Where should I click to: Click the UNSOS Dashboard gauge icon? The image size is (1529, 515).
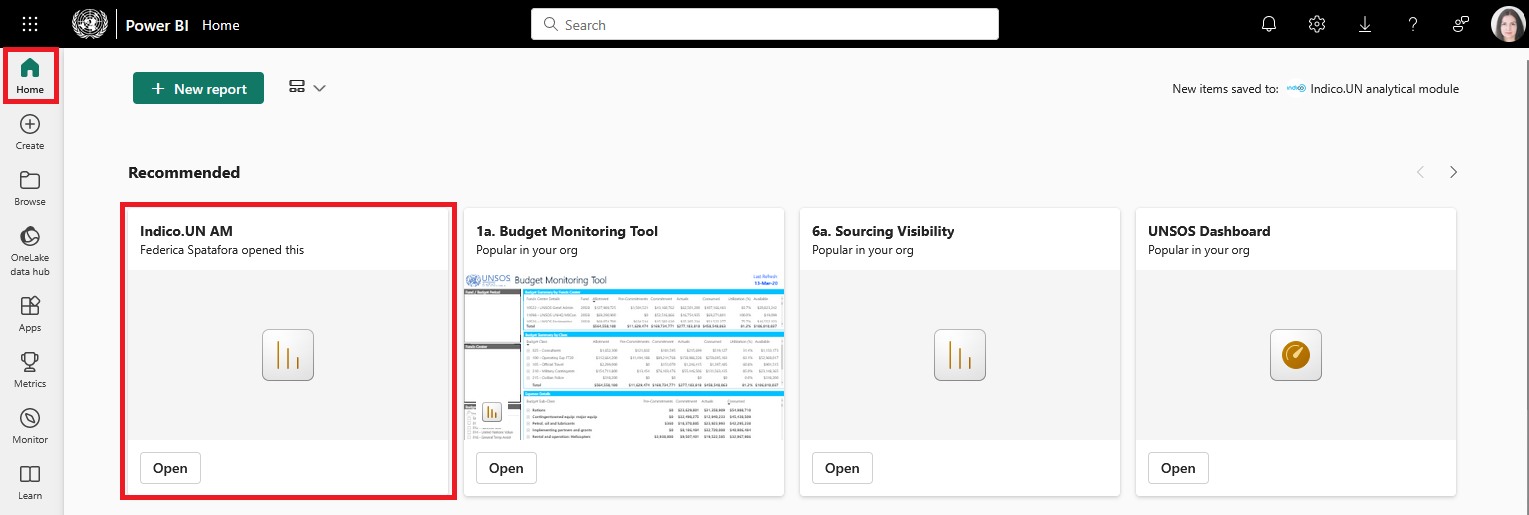click(1296, 355)
